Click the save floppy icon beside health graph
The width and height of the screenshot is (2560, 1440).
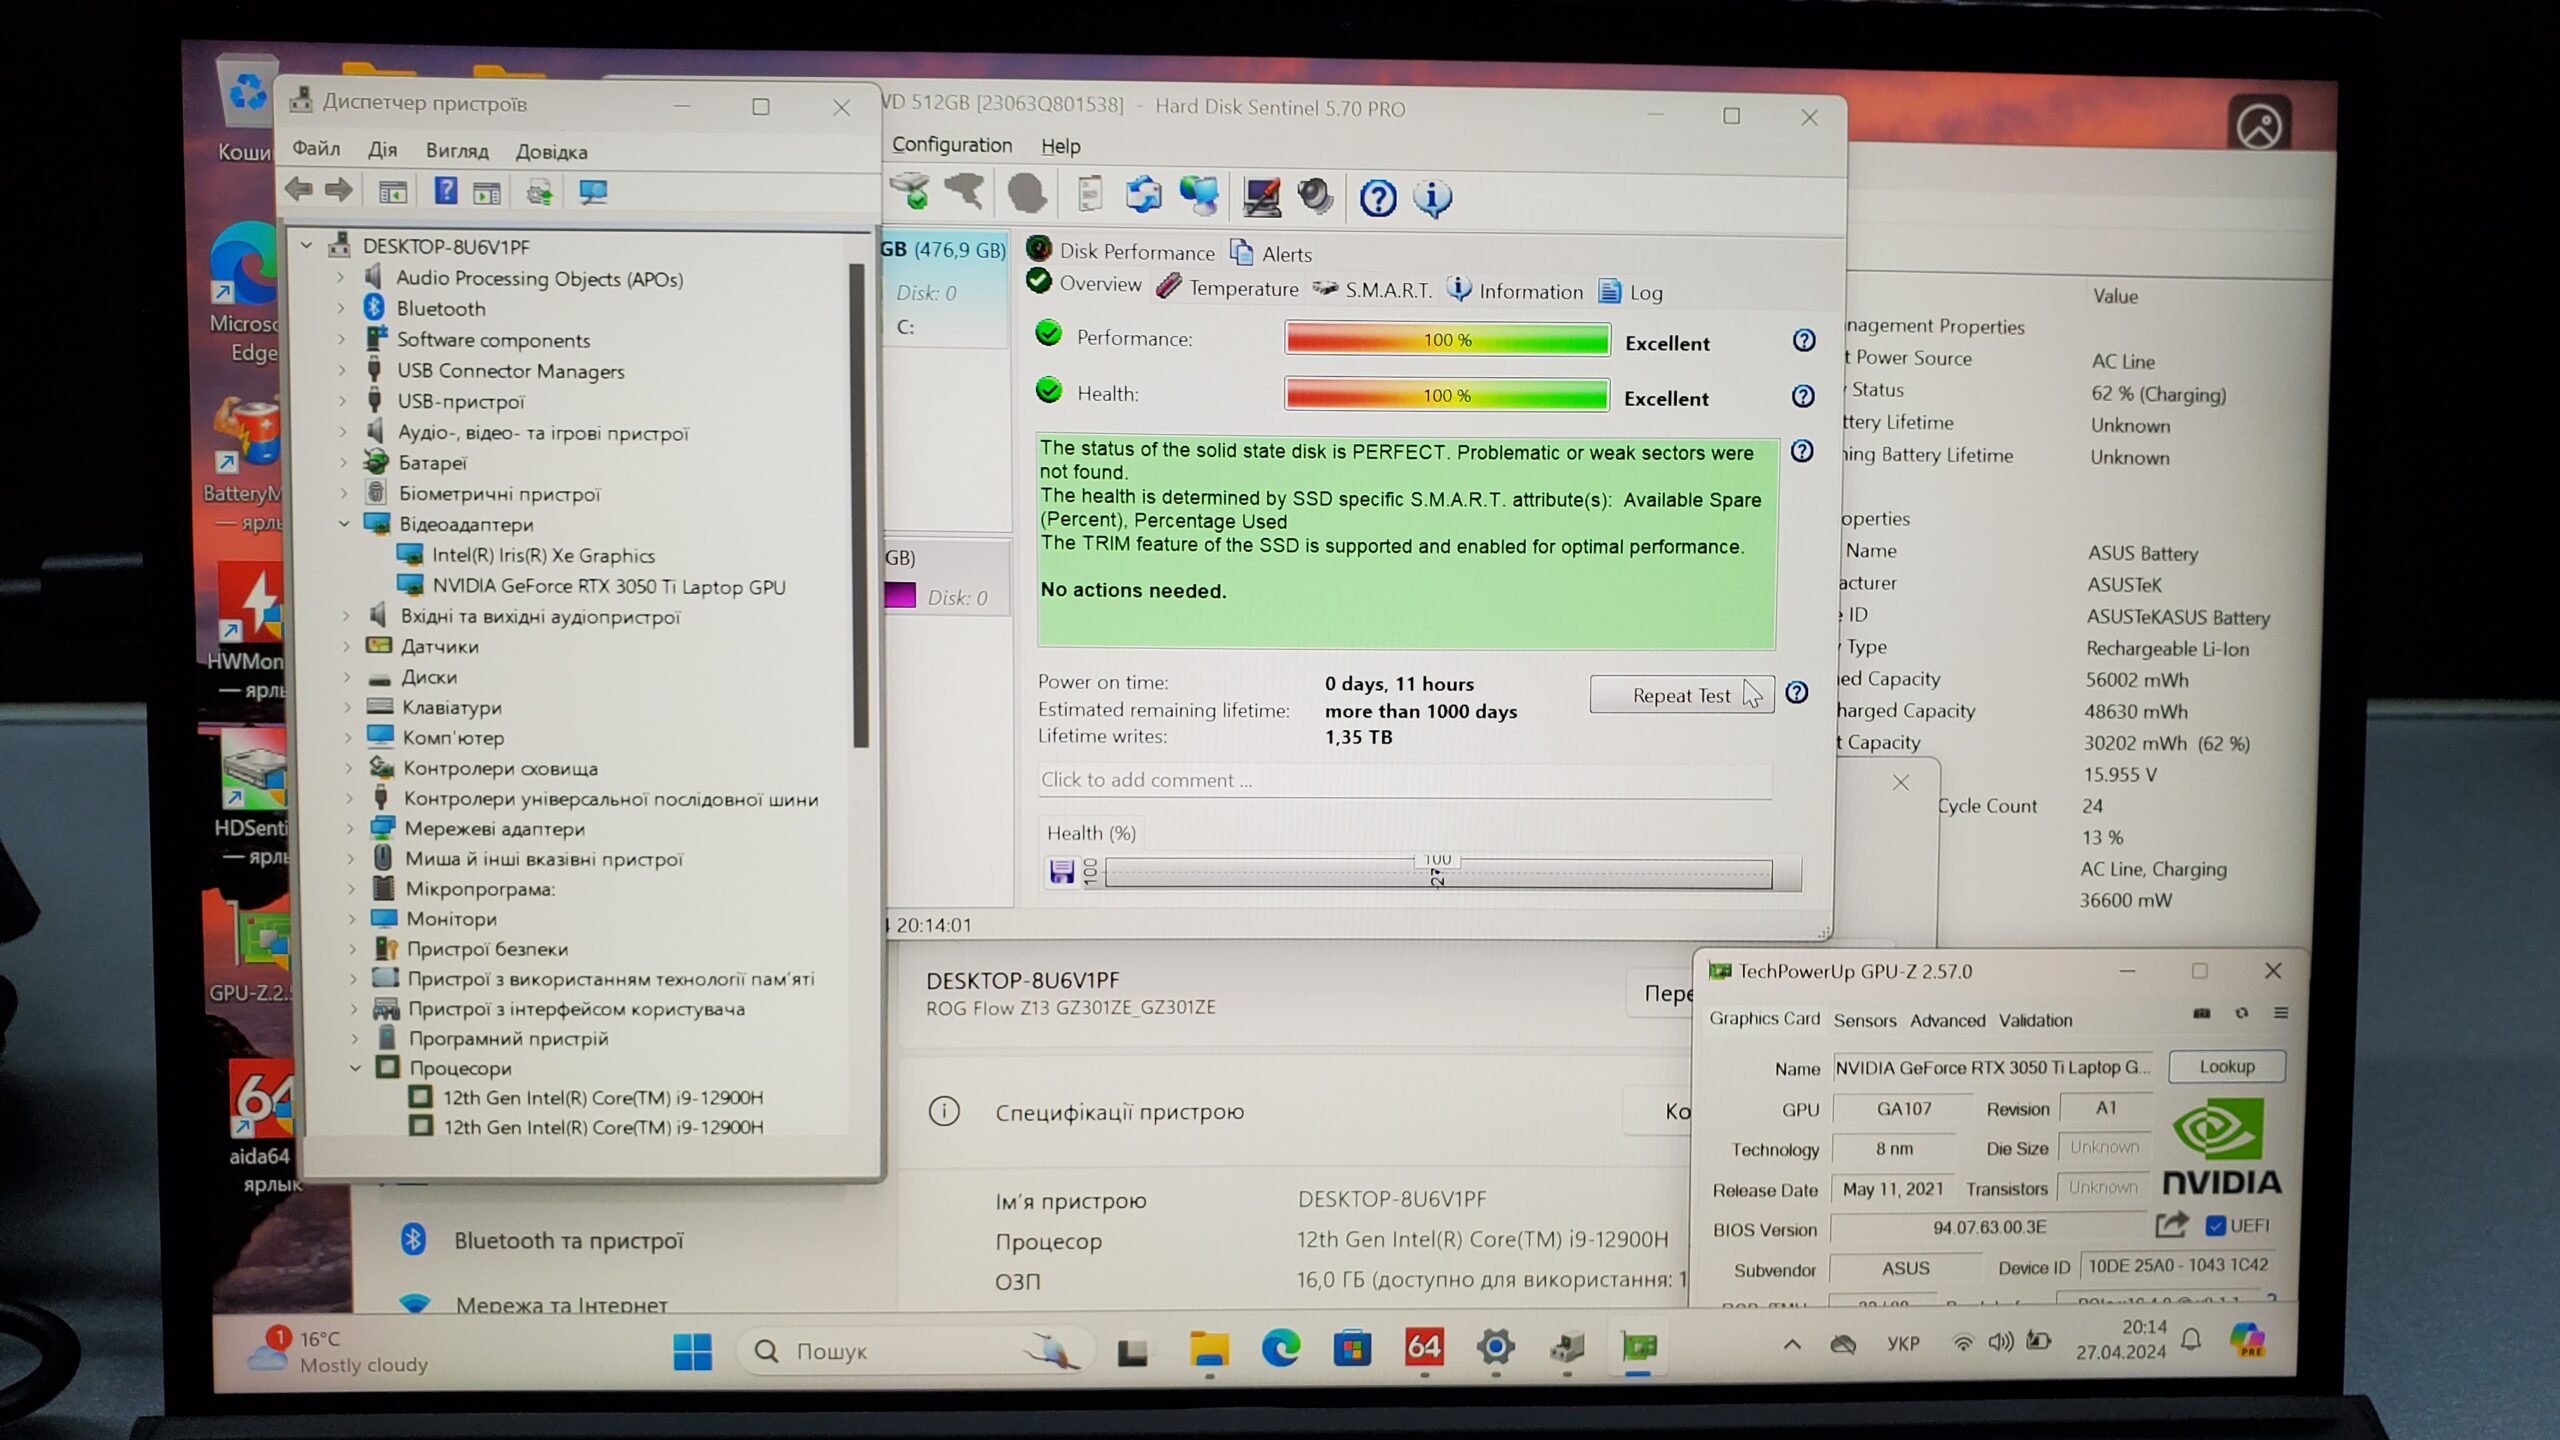[x=1061, y=872]
